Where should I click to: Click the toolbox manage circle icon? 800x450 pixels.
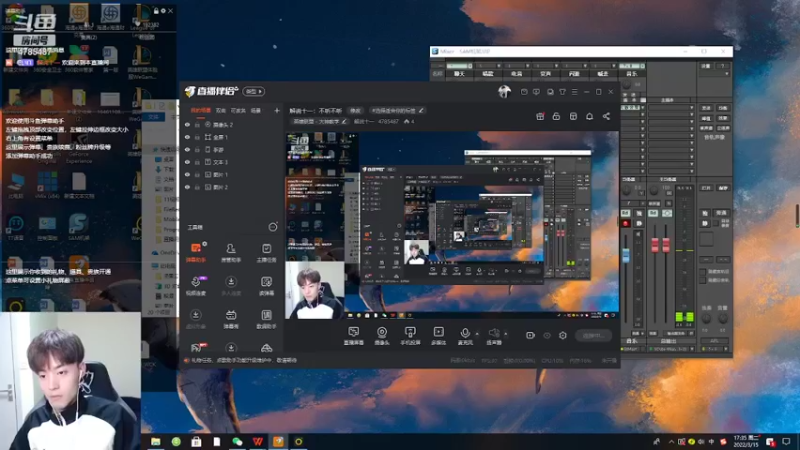pyautogui.click(x=273, y=227)
